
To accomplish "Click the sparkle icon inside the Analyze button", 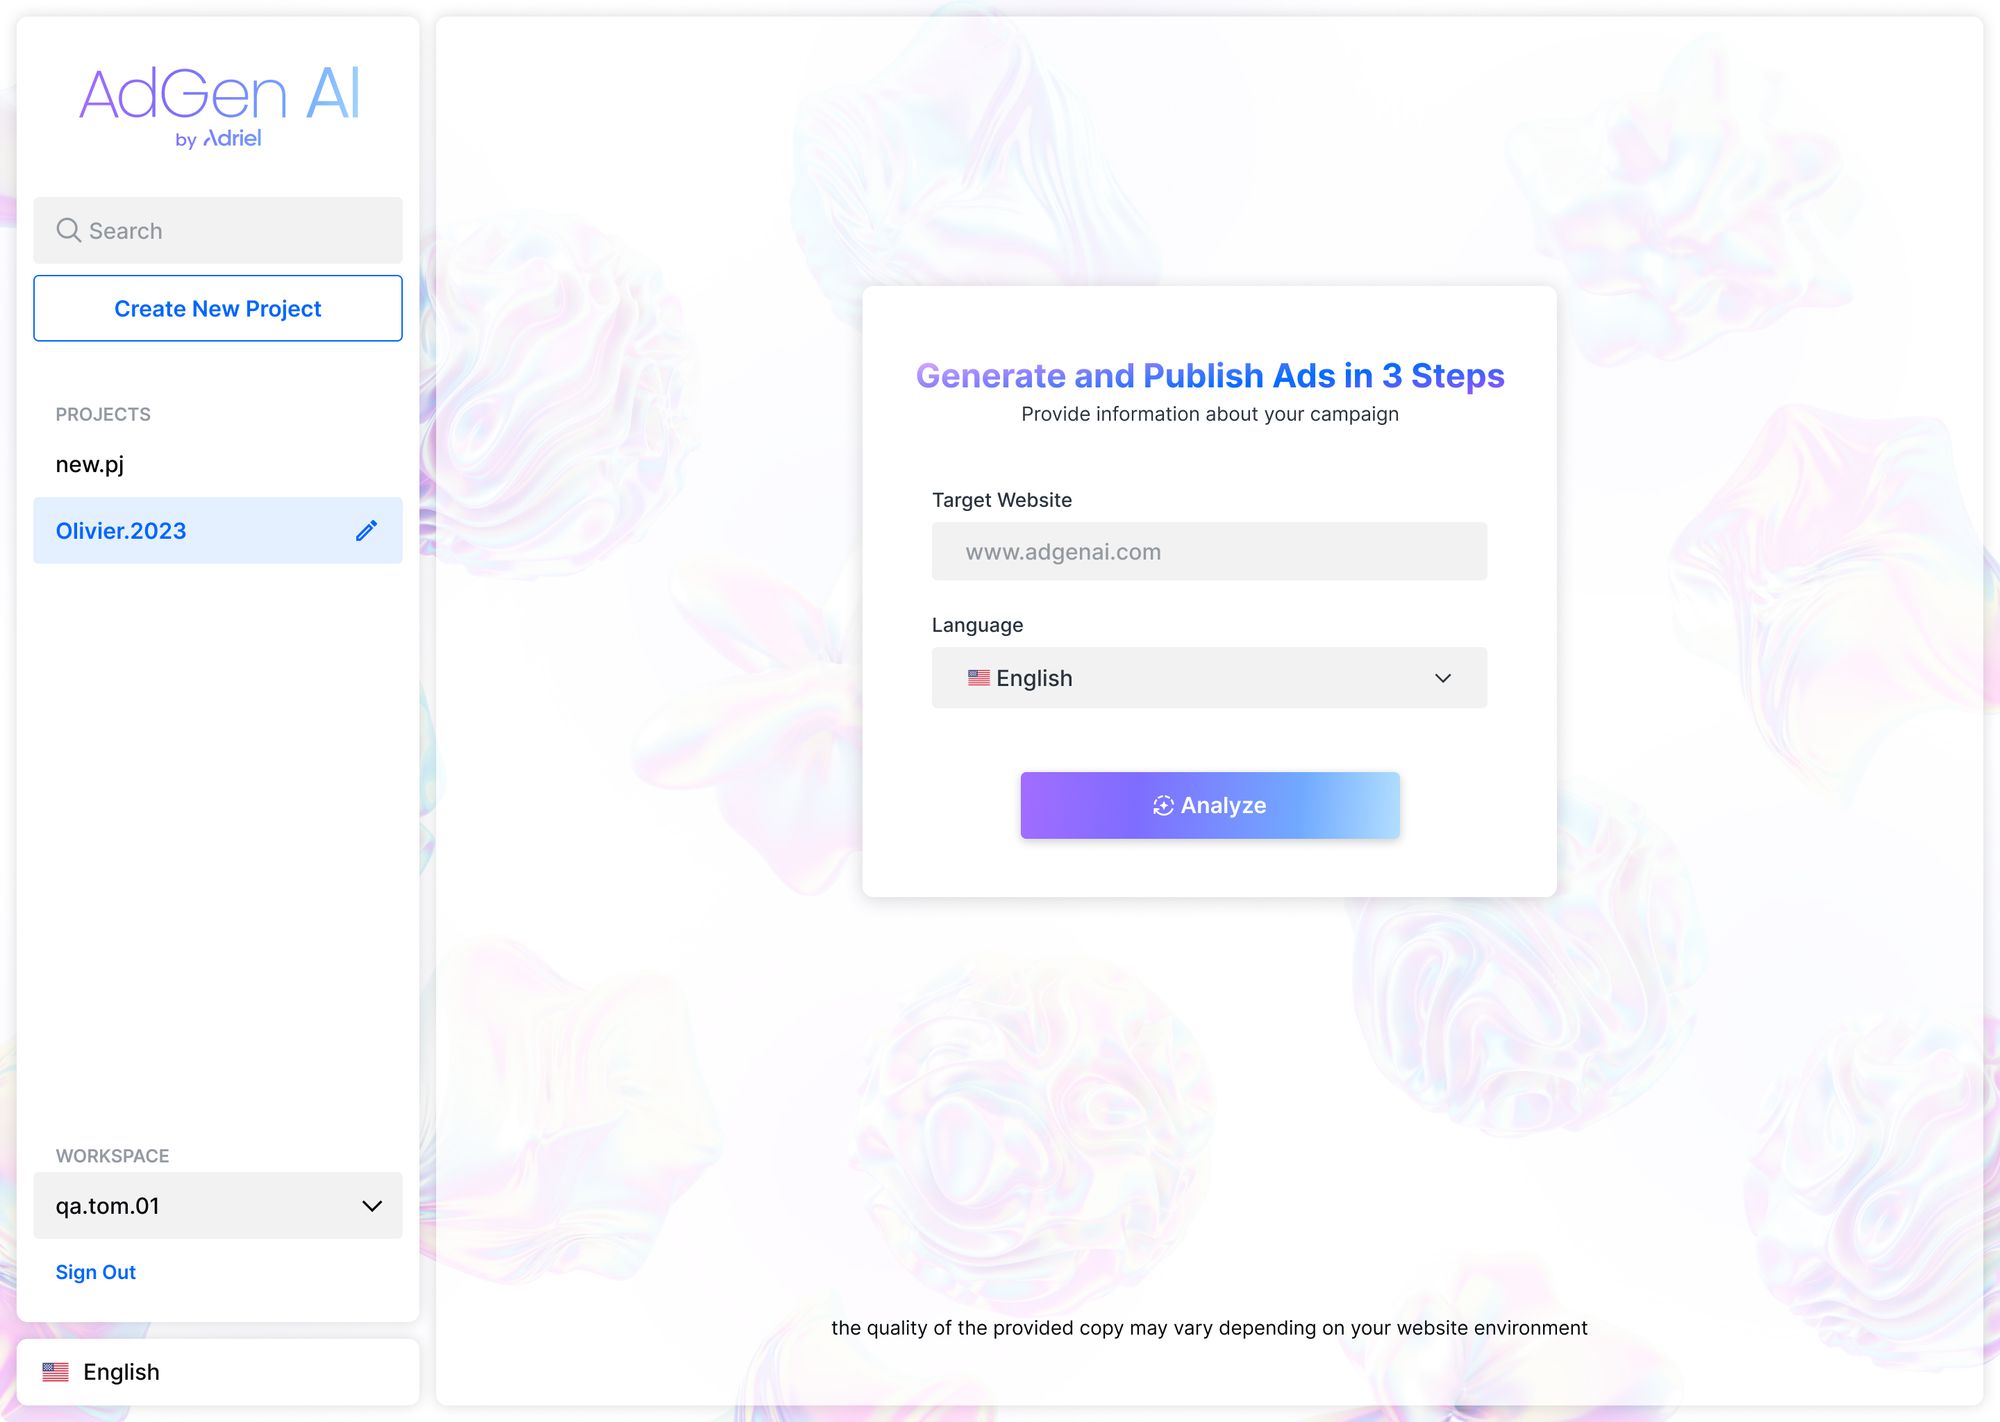I will (x=1162, y=805).
